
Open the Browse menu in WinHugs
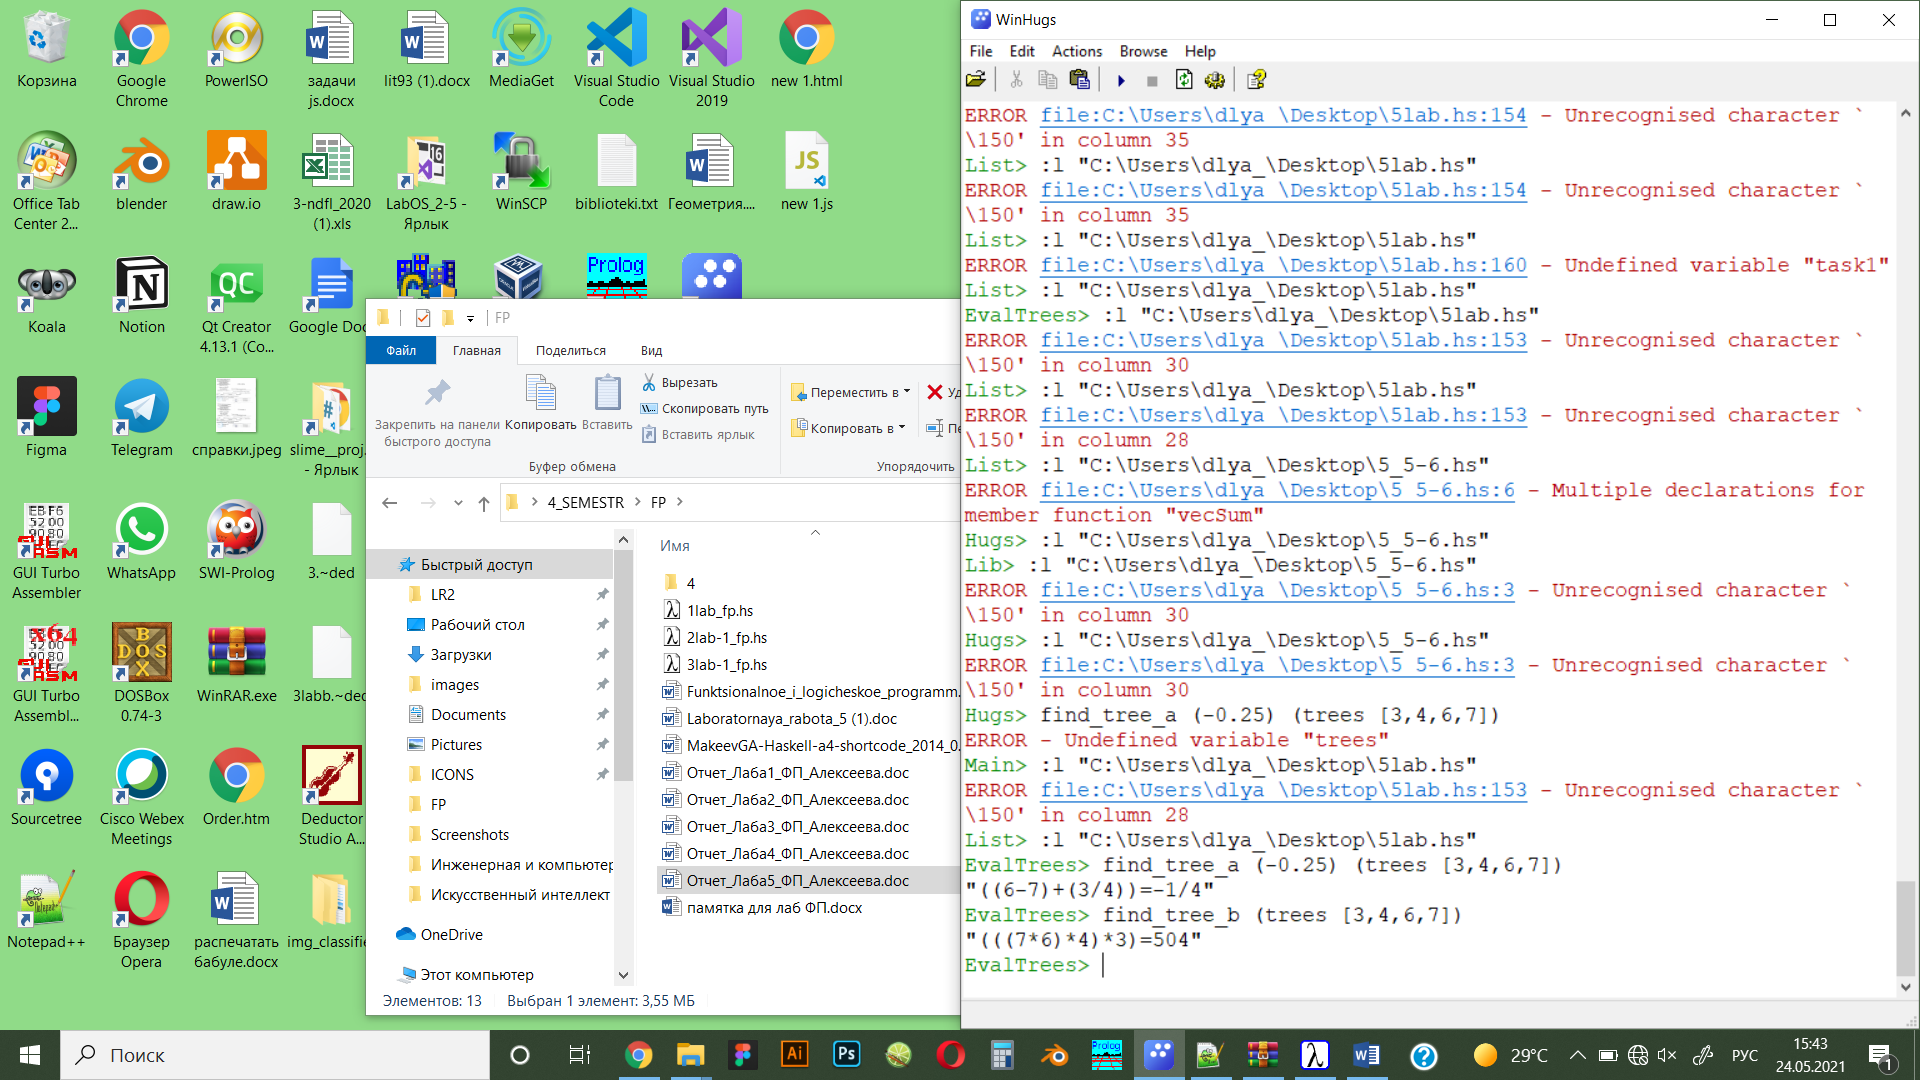pos(1143,51)
